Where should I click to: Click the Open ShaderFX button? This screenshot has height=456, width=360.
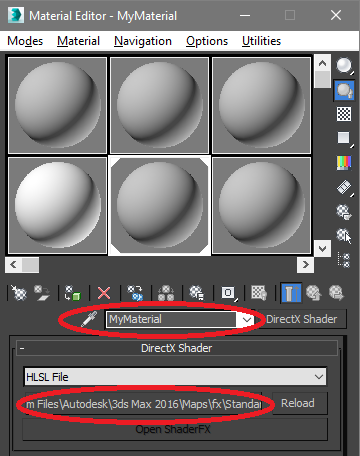click(175, 429)
